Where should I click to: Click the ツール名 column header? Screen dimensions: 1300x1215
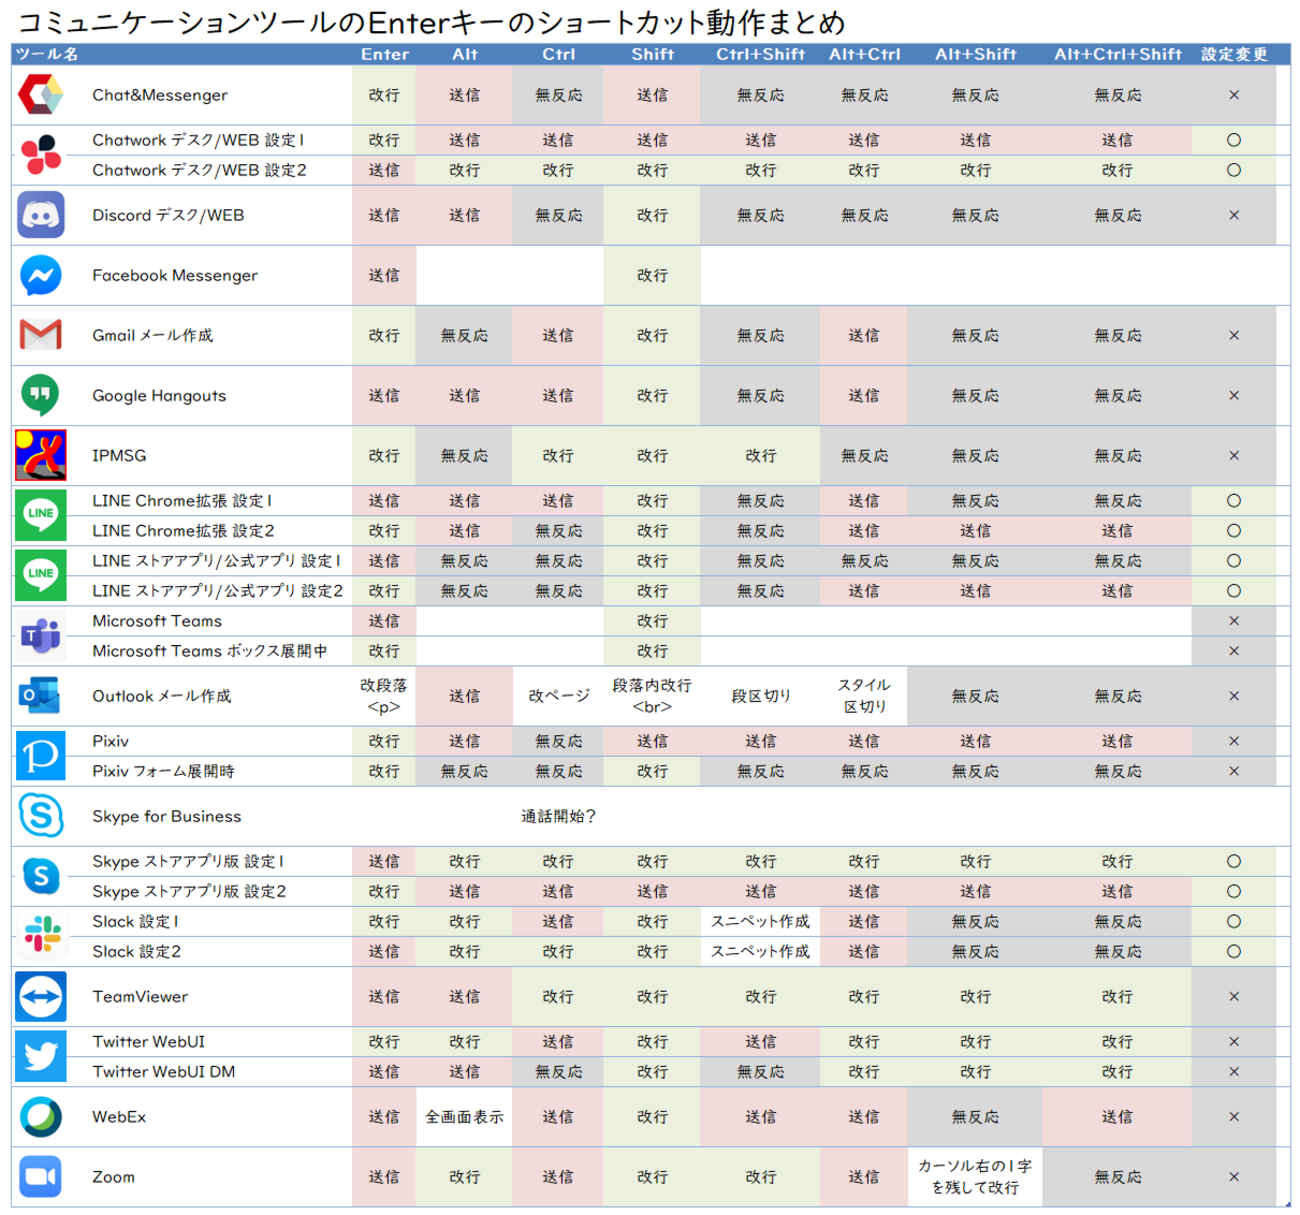(47, 54)
